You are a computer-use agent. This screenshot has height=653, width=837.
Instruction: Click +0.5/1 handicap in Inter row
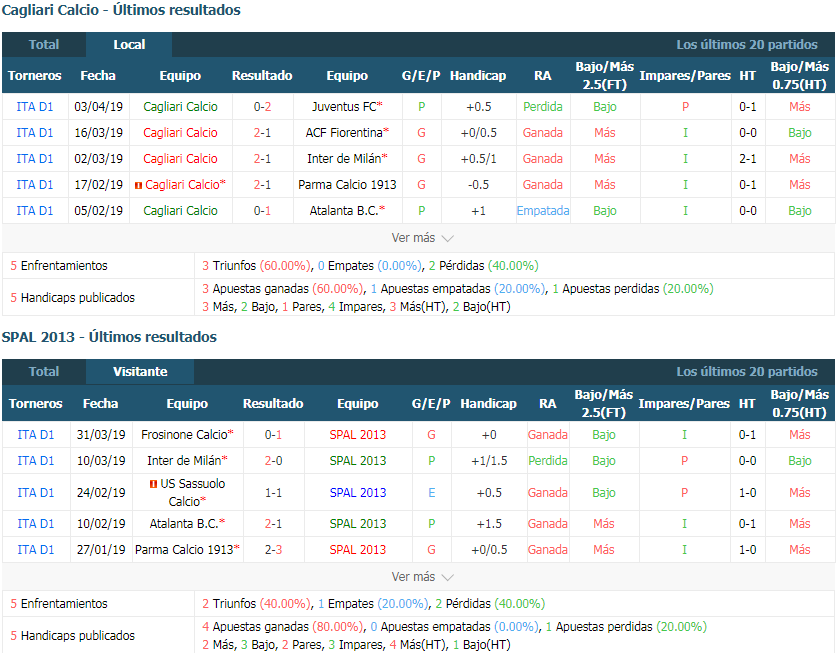pos(479,159)
